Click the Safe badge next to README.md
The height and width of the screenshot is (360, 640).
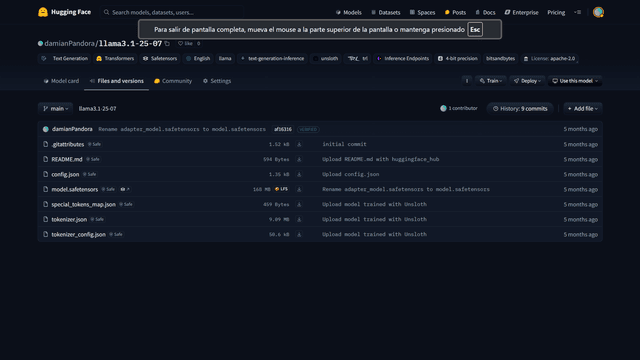coord(93,160)
